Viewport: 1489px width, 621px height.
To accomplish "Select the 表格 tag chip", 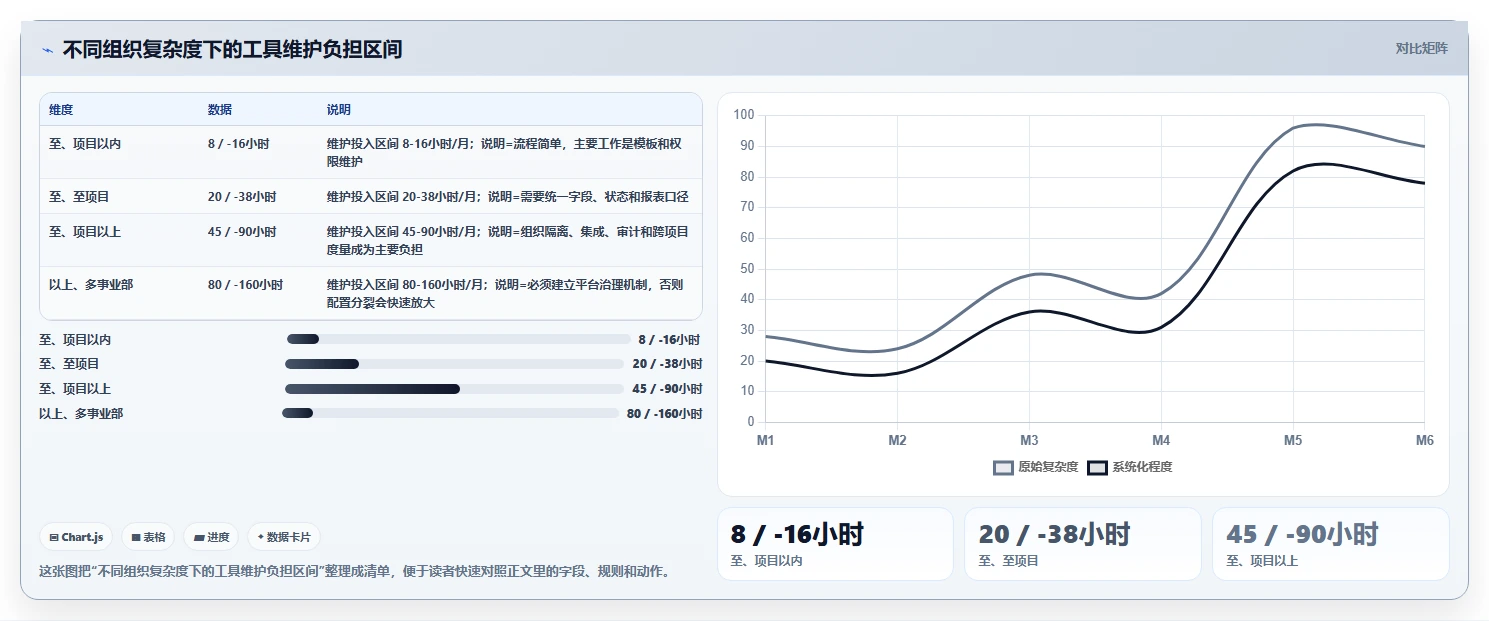I will click(148, 537).
